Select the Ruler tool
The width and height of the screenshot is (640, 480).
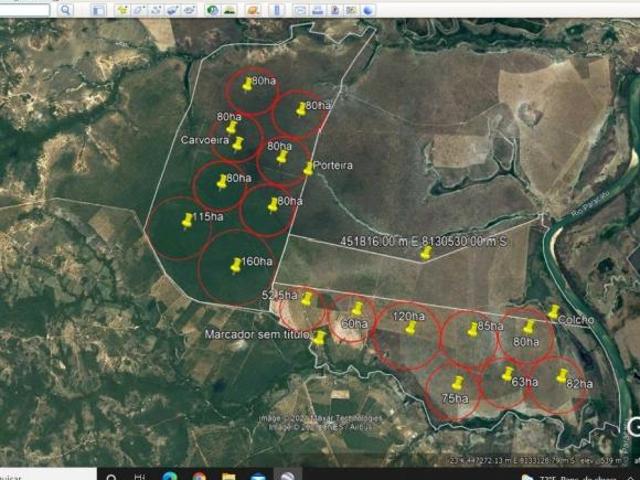tap(276, 10)
